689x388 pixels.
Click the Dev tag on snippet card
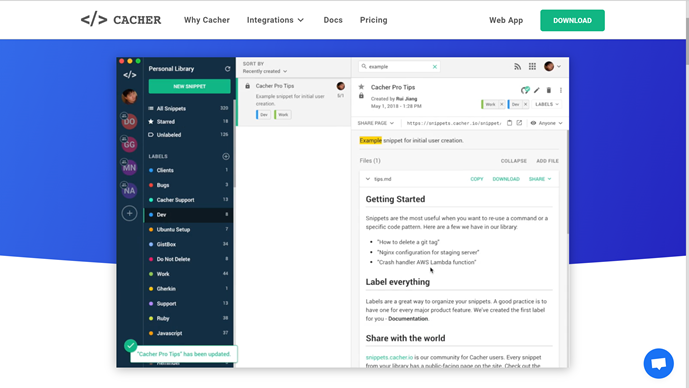263,115
